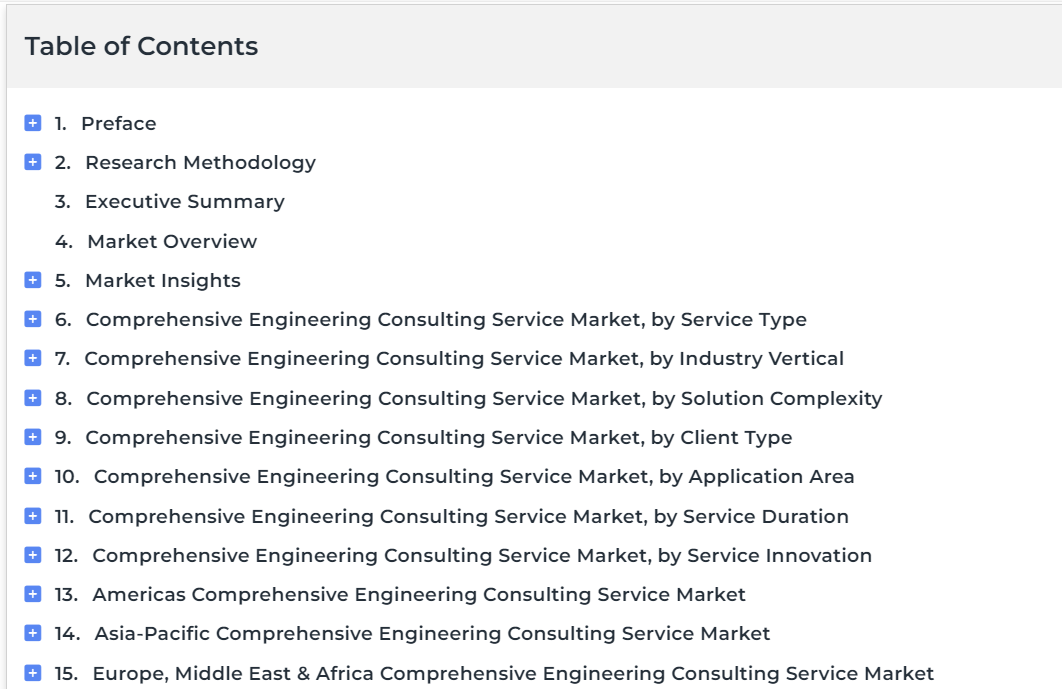
Task: Open the Executive Summary entry
Action: click(x=185, y=202)
